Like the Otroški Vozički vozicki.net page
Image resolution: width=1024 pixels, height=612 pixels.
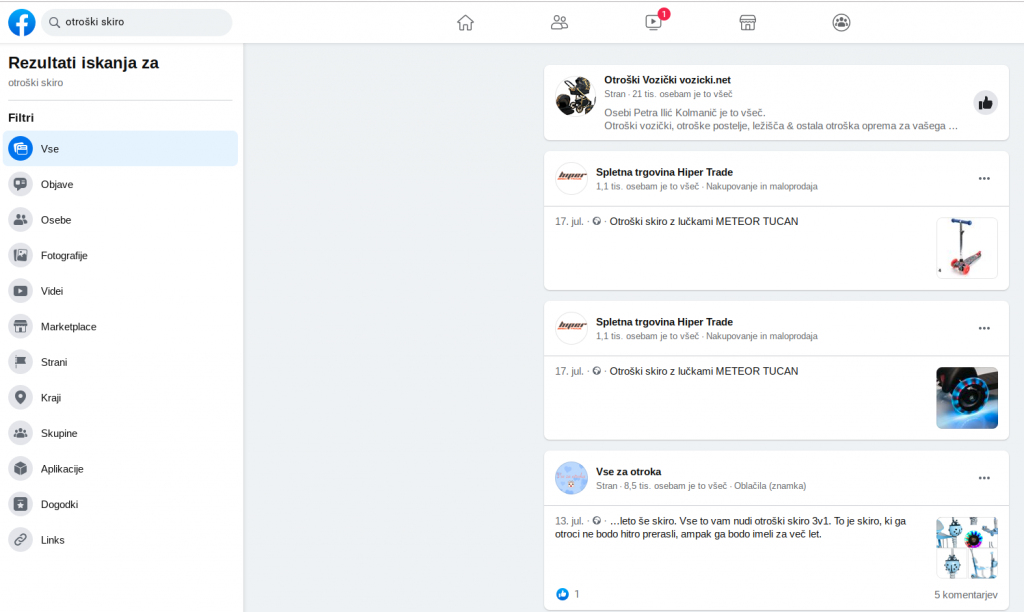[x=985, y=103]
